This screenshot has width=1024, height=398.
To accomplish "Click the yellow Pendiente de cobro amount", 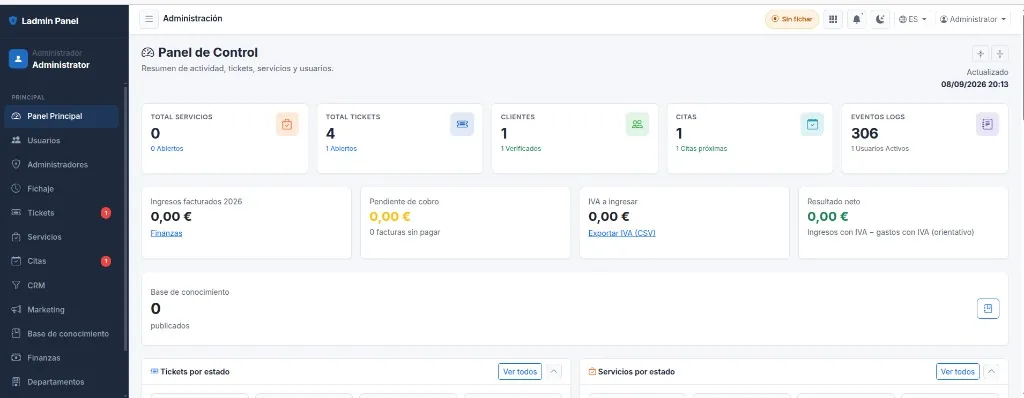I will coord(390,217).
